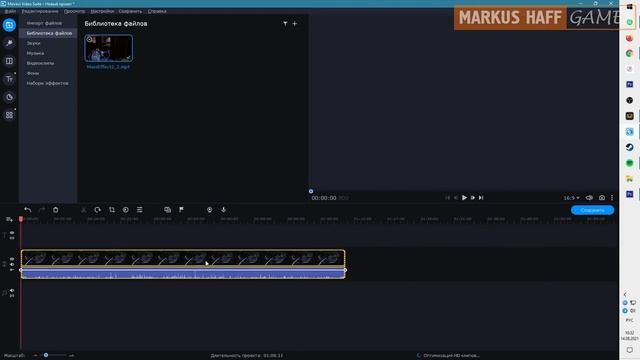
Task: Select Наборы эффектов category
Action: [48, 83]
